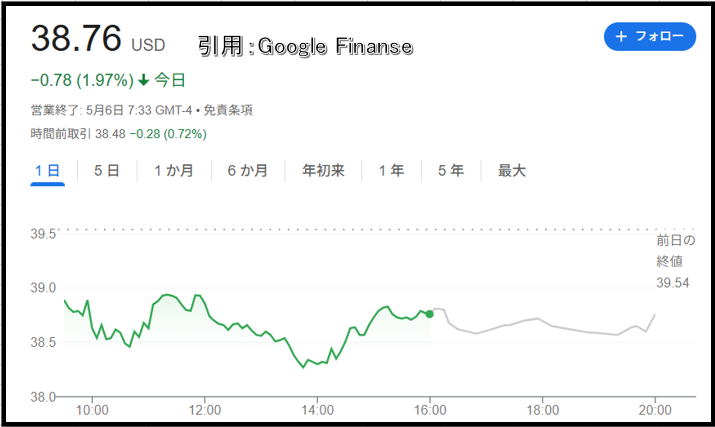Image resolution: width=715 pixels, height=427 pixels.
Task: Click the 前日の終値 39.54 label
Action: coord(675,261)
